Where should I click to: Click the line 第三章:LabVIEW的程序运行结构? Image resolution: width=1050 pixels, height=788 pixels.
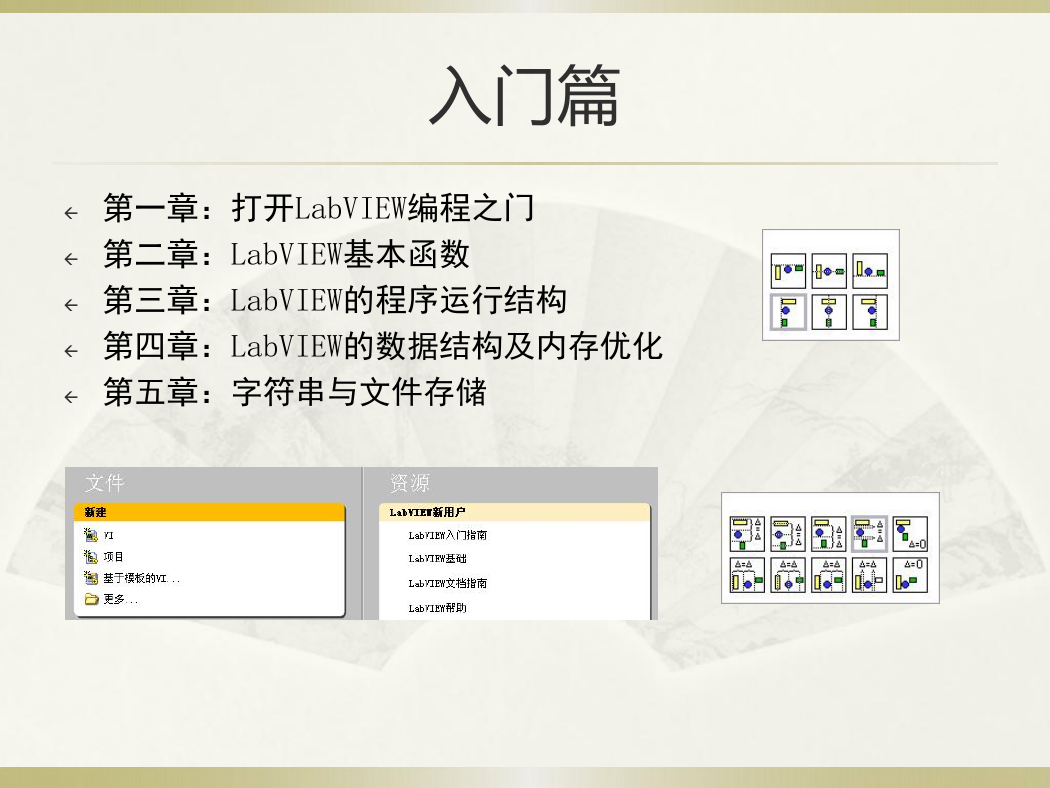click(335, 300)
